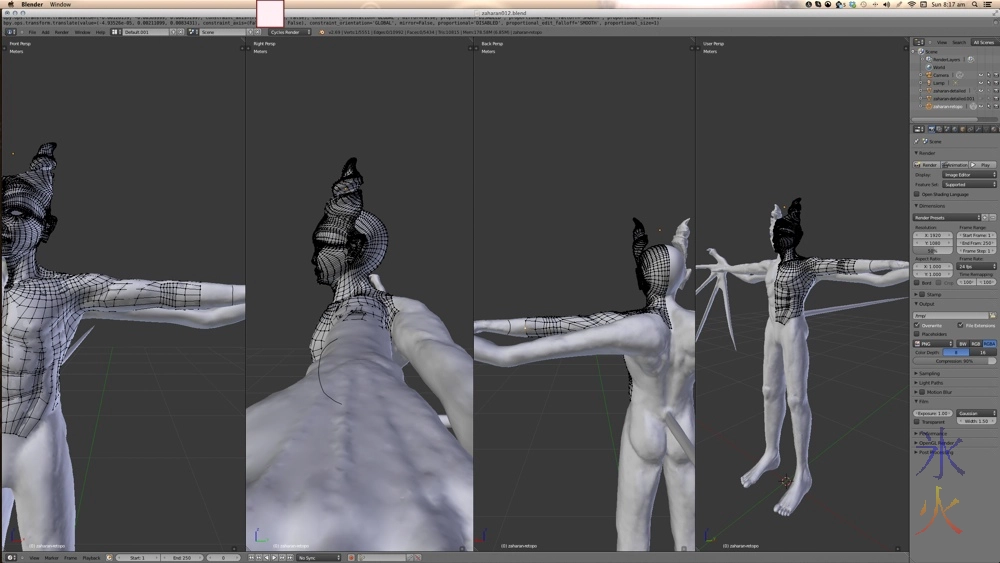Viewport: 1000px width, 563px height.
Task: Add a render preset with plus icon
Action: pyautogui.click(x=984, y=217)
